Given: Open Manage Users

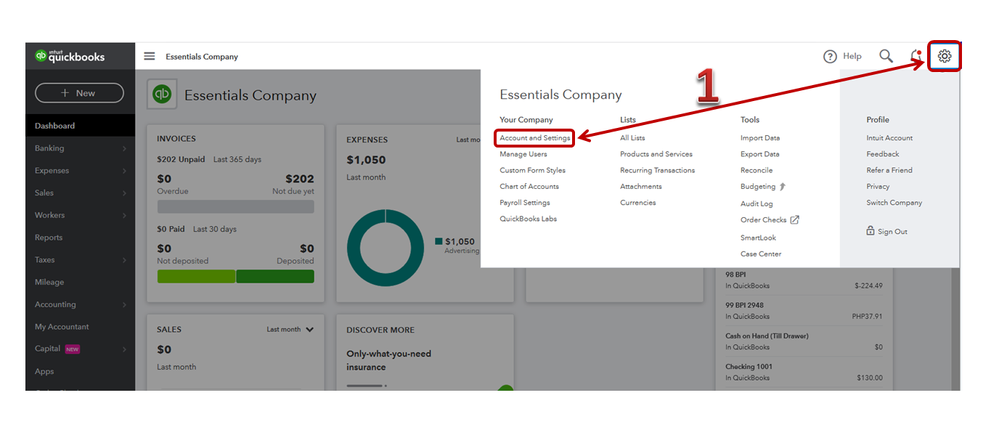Looking at the screenshot, I should [523, 154].
